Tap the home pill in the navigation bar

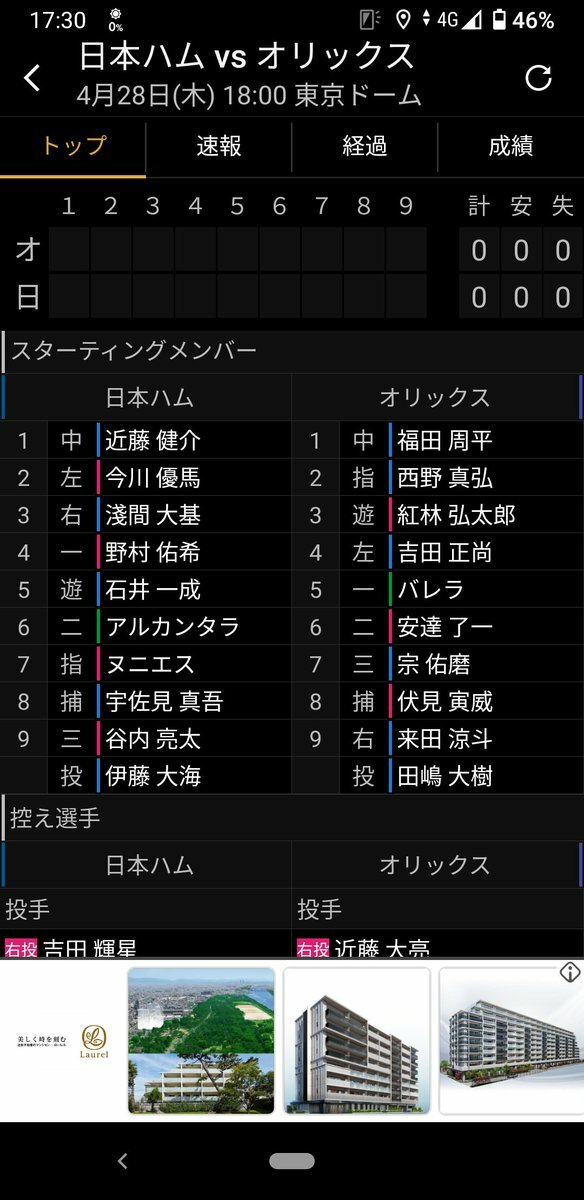click(292, 1161)
